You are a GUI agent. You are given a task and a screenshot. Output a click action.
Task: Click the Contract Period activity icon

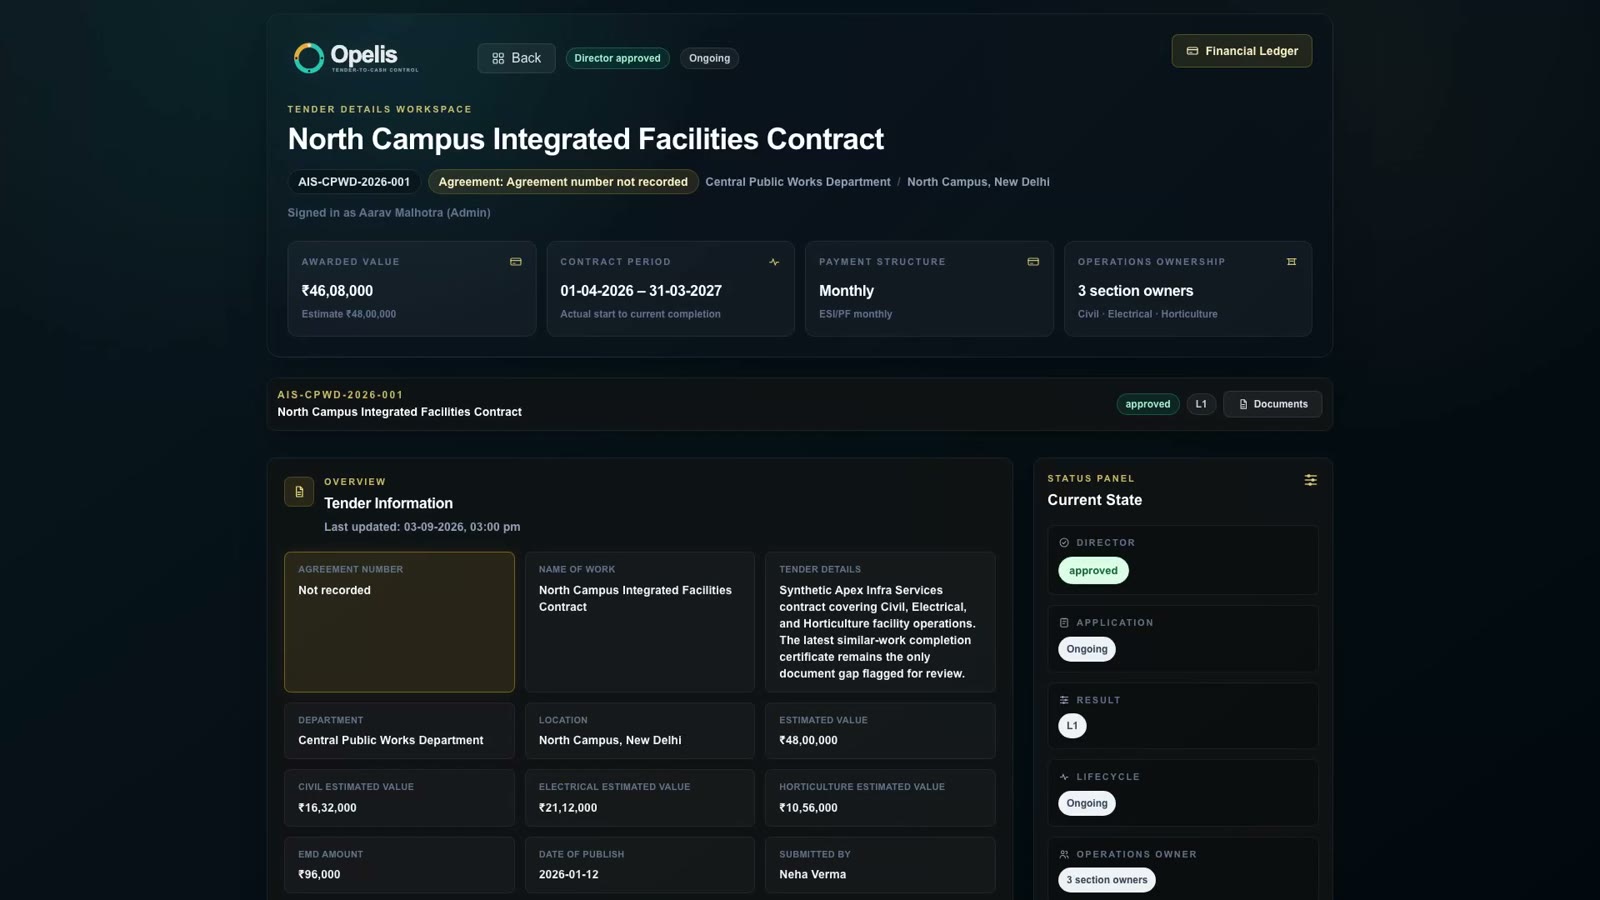tap(774, 262)
